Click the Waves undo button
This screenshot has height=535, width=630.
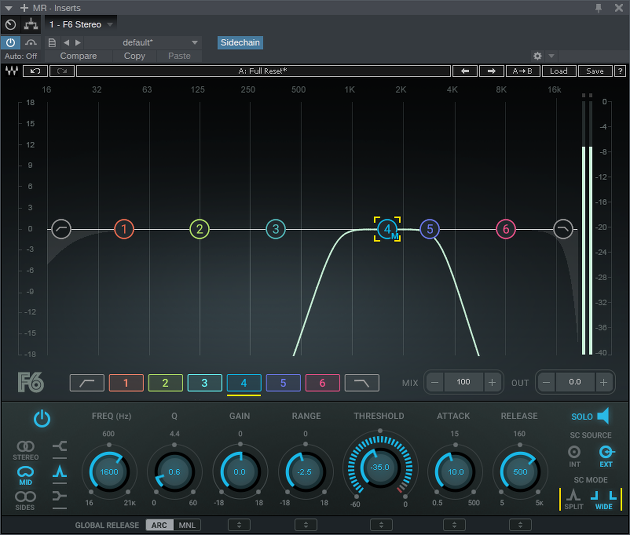(x=35, y=71)
